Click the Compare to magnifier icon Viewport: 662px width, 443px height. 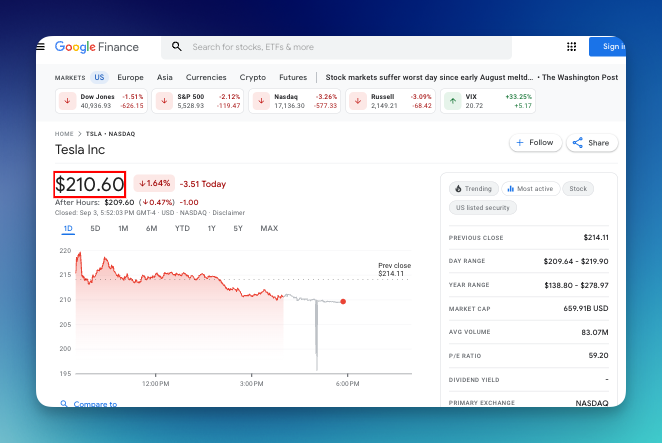64,404
